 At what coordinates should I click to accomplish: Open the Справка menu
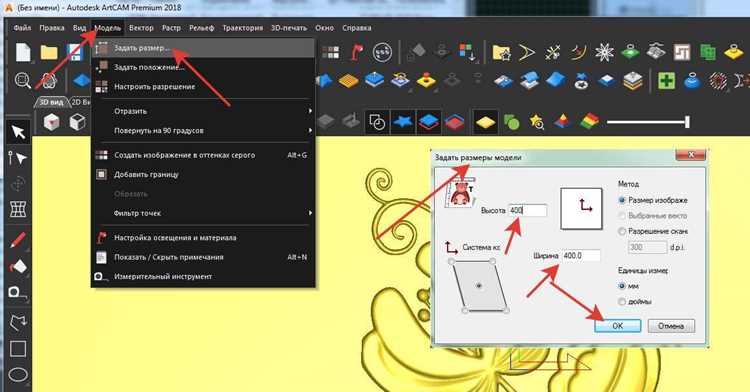(x=357, y=28)
